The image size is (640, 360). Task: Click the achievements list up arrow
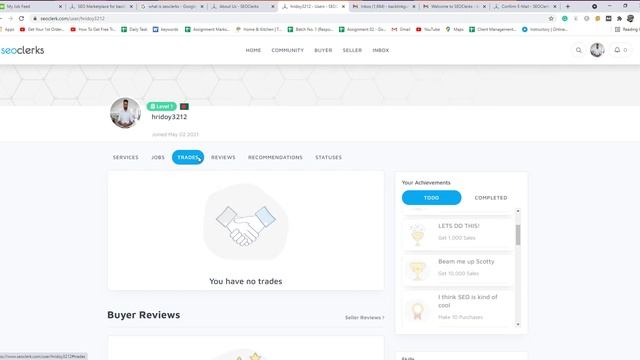pos(518,211)
